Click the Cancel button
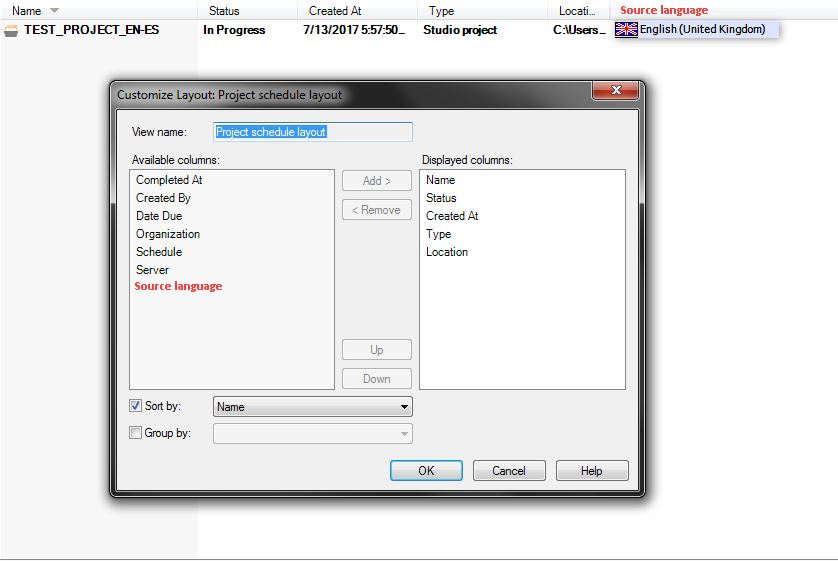Image resolution: width=838 pixels, height=561 pixels. 509,471
